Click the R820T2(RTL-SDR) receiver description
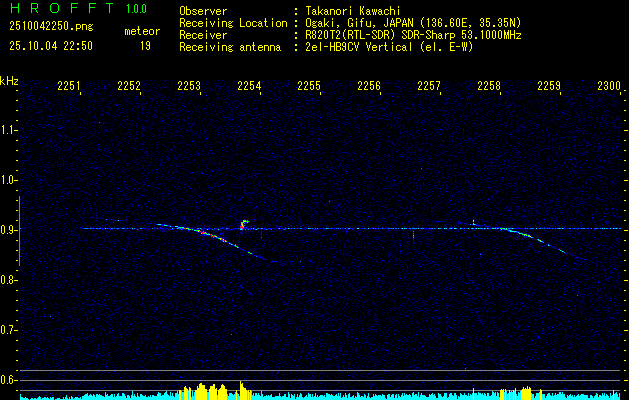Viewport: 629px width, 400px height. (413, 35)
